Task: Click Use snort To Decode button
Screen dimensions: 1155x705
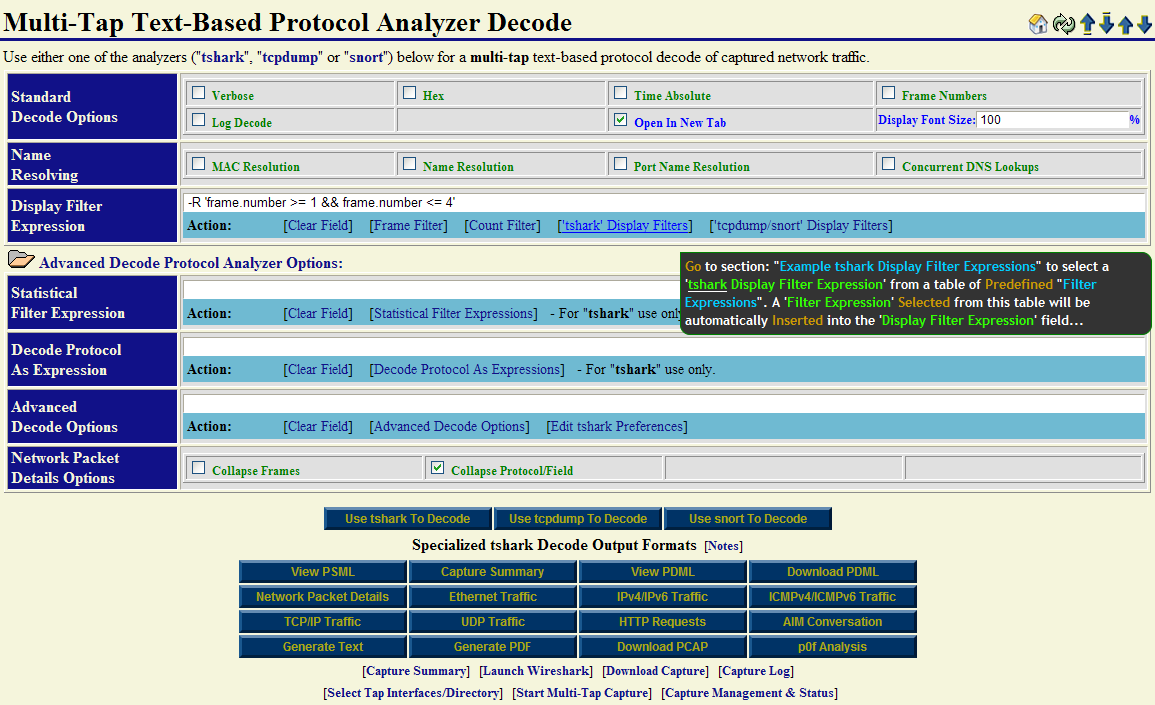Action: (748, 519)
